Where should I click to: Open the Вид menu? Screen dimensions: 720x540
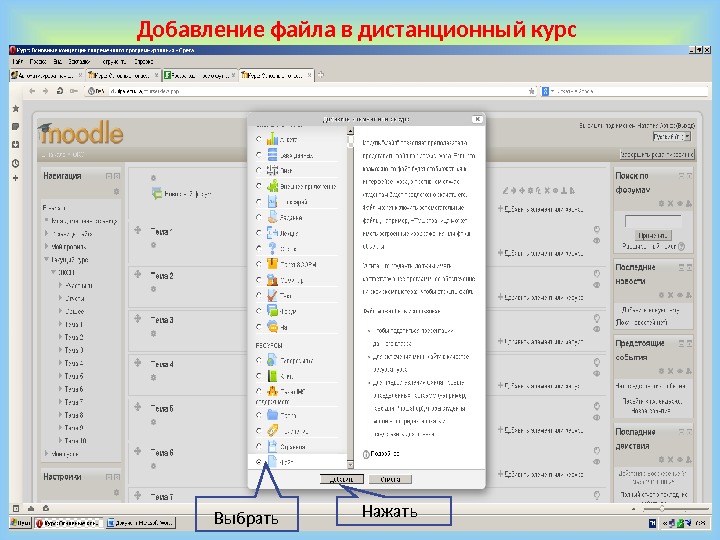[58, 61]
